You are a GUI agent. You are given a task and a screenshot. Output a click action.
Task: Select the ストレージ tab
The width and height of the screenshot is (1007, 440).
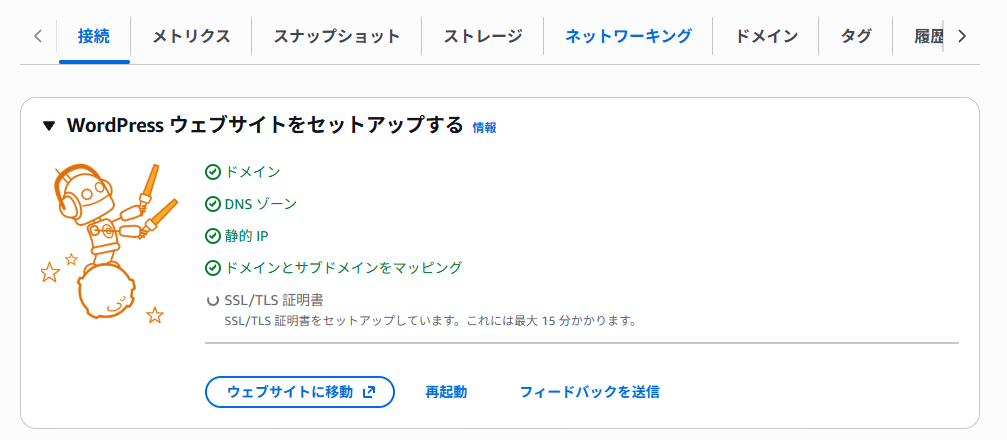tap(483, 36)
